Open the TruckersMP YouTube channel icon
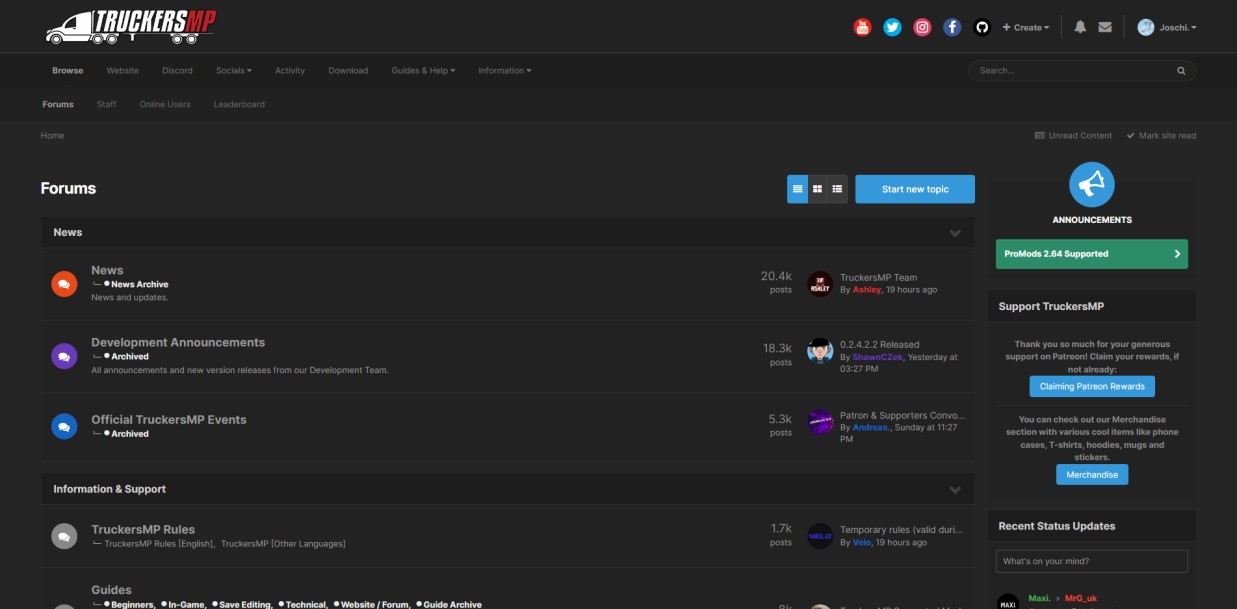Image resolution: width=1237 pixels, height=609 pixels. (x=862, y=27)
